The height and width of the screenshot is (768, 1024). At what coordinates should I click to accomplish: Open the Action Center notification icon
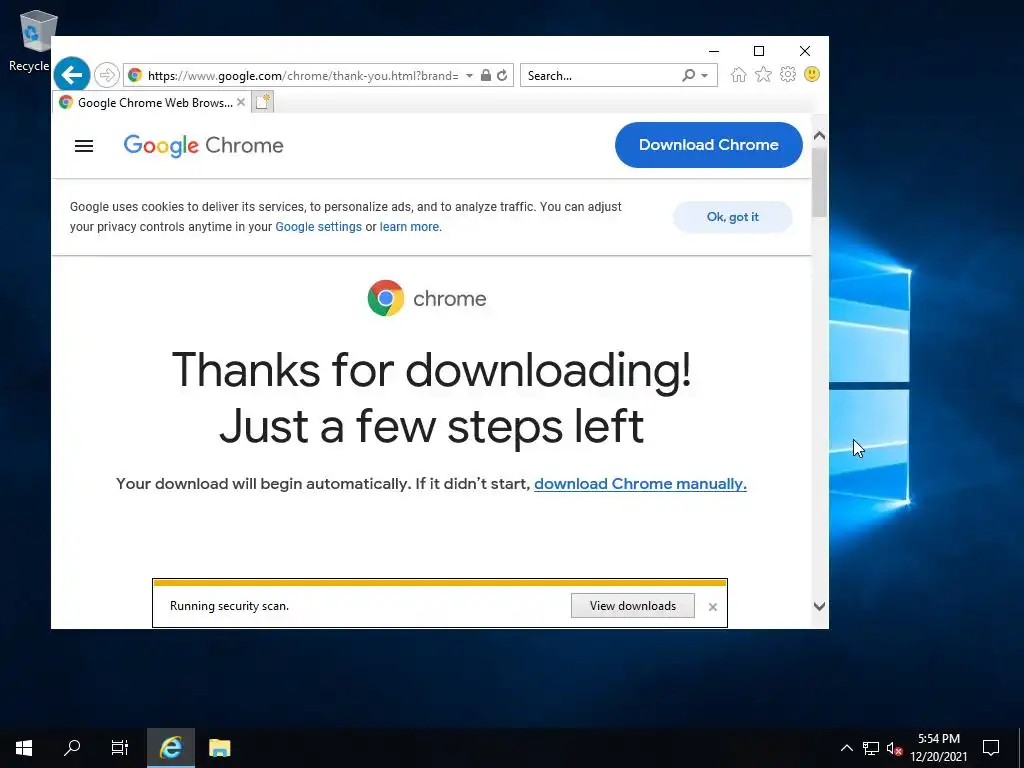[x=991, y=748]
